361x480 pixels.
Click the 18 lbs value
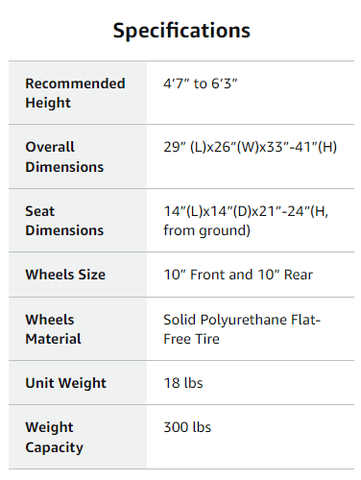pyautogui.click(x=183, y=383)
